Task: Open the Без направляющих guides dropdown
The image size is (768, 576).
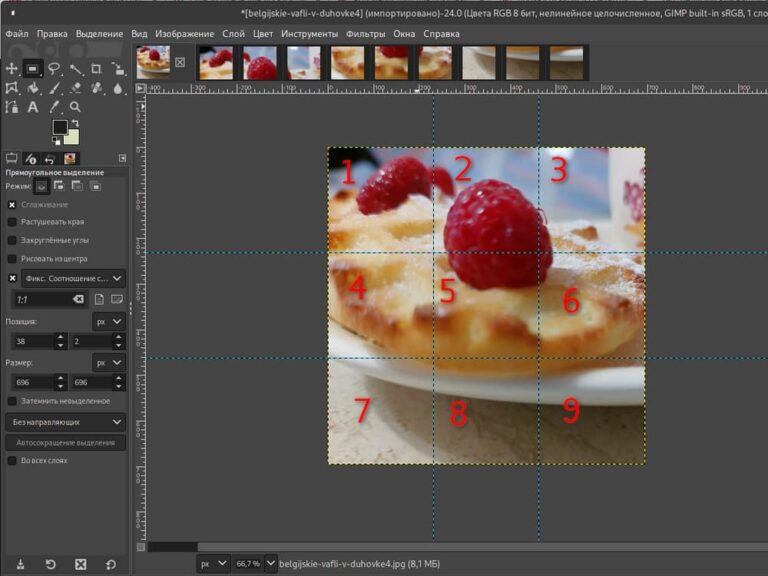Action: [66, 422]
